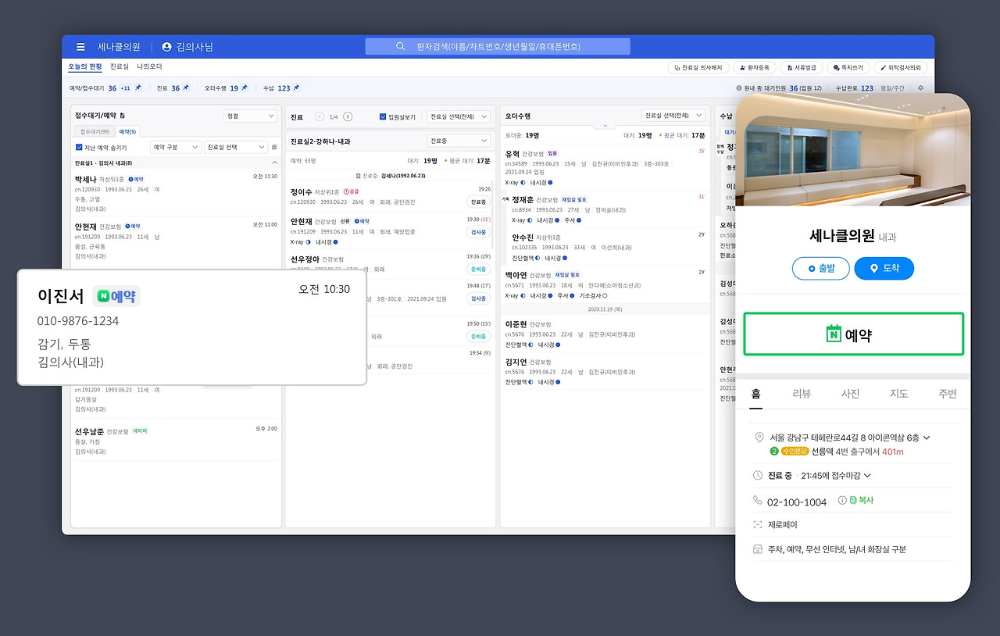Open 진료실 선택(전체) dropdown in 진료 panel
Viewport: 1000px width, 636px height.
459,117
